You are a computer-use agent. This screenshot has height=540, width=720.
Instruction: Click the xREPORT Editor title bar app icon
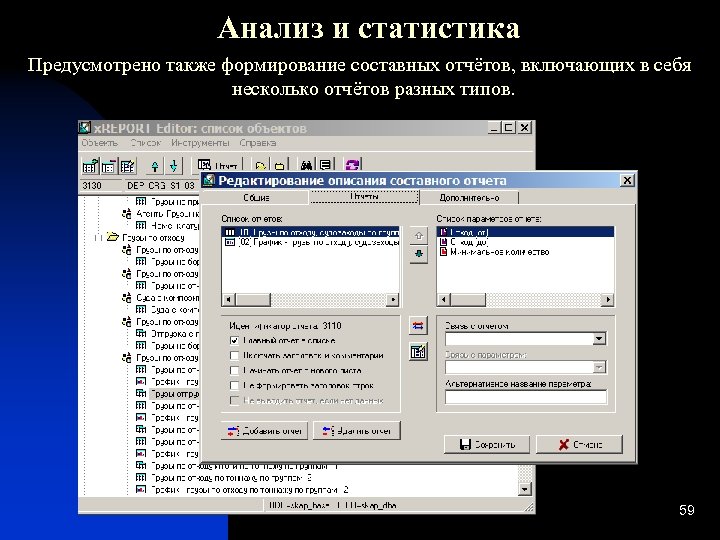pos(85,128)
